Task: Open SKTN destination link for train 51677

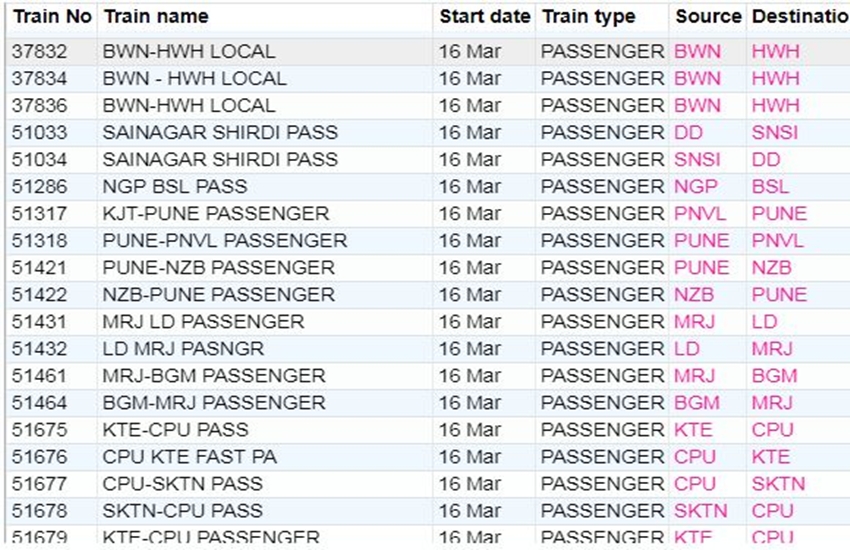Action: 778,484
